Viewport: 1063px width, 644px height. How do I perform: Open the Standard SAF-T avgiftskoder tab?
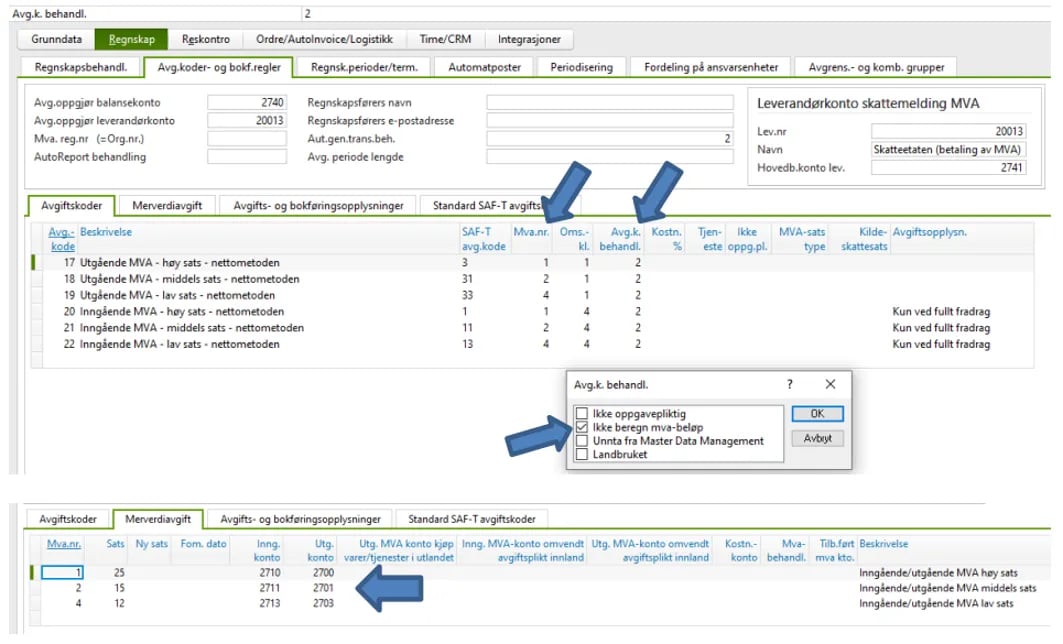(x=471, y=519)
